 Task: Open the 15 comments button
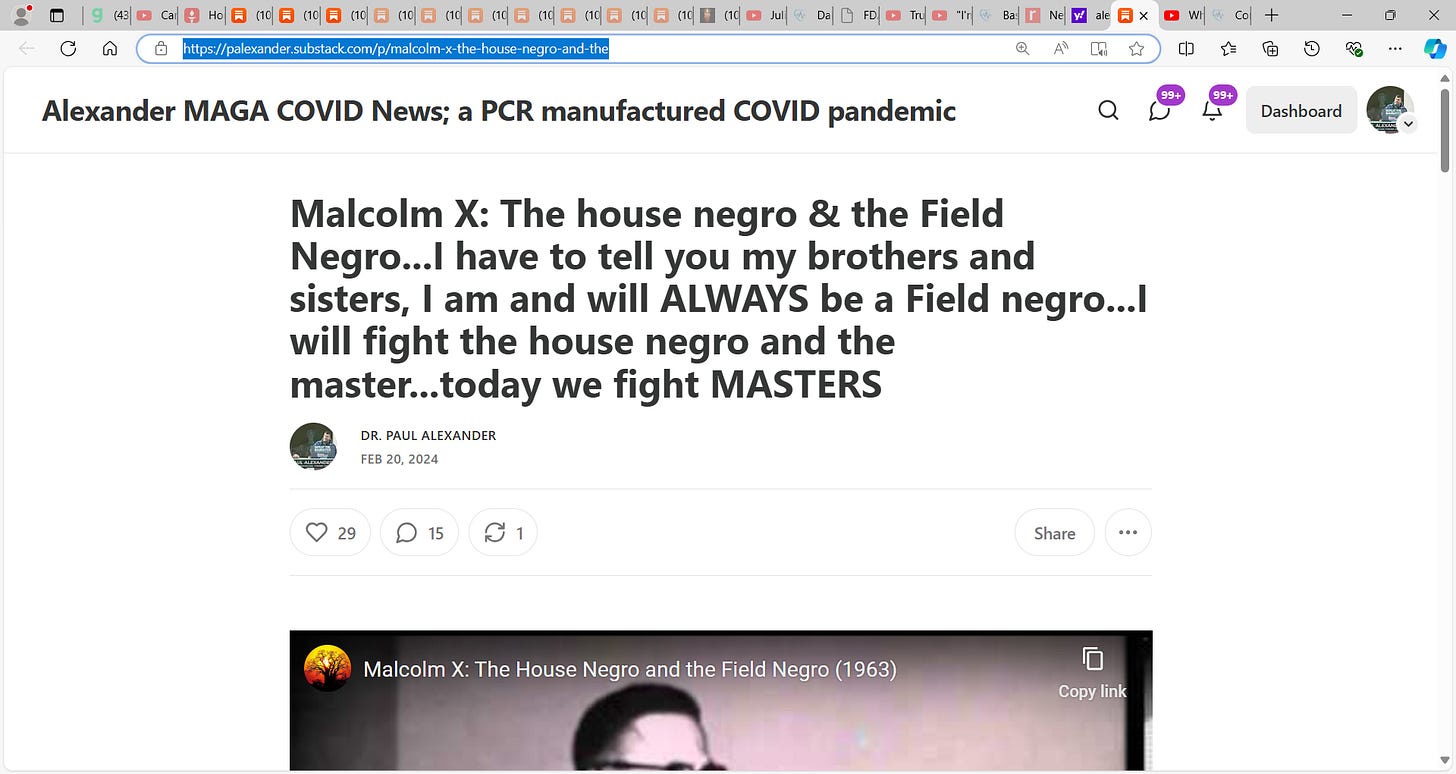point(420,532)
